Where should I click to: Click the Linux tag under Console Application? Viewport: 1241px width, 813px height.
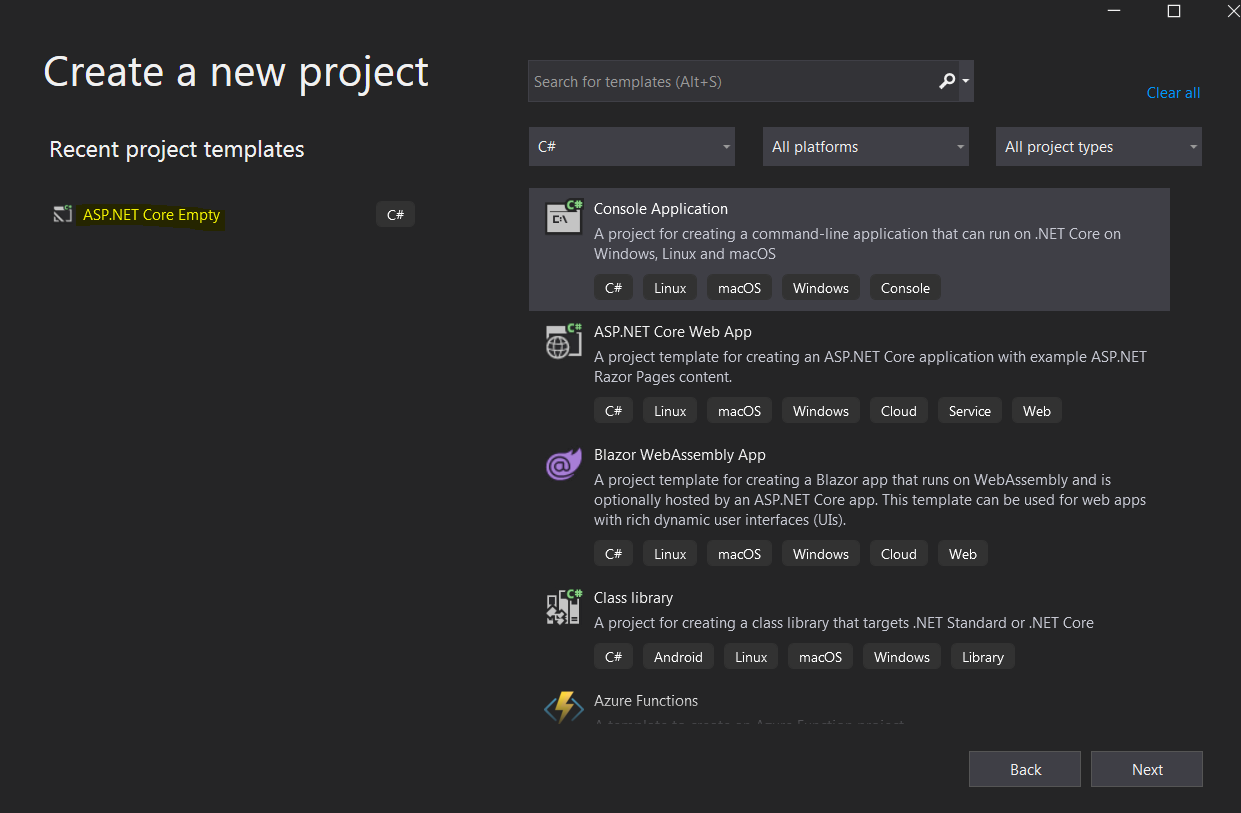pos(670,288)
